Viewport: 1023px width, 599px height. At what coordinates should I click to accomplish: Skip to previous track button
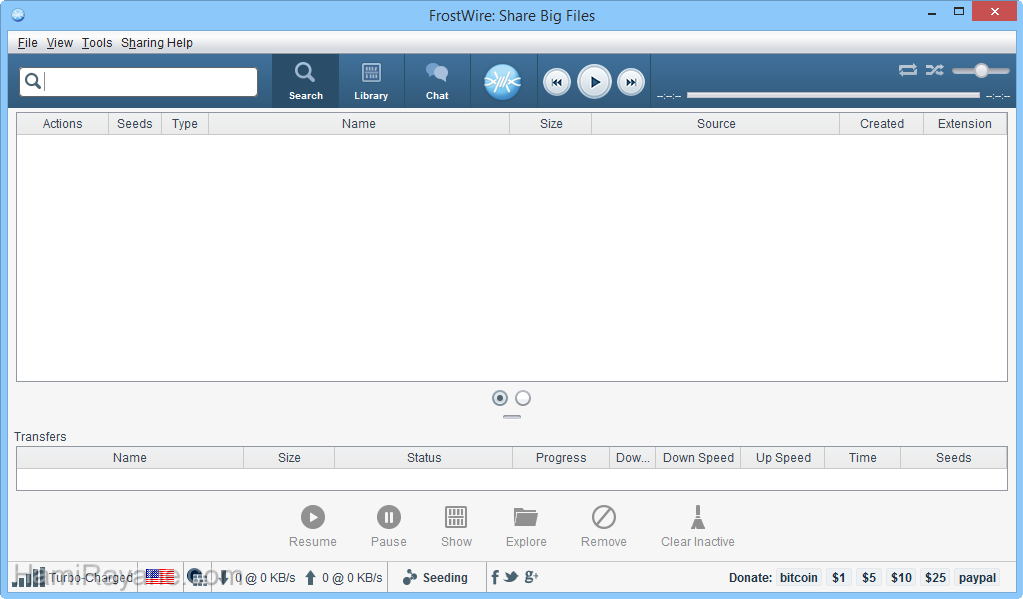[557, 82]
